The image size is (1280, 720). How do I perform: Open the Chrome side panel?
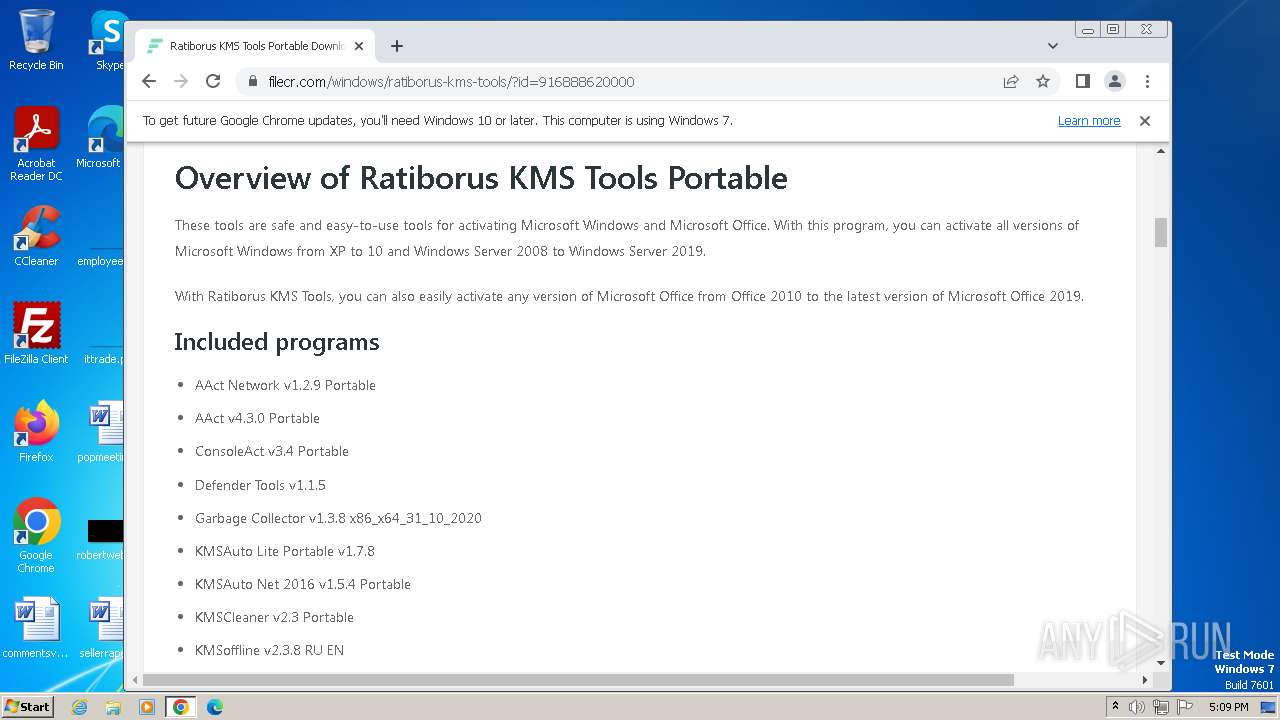(x=1082, y=82)
